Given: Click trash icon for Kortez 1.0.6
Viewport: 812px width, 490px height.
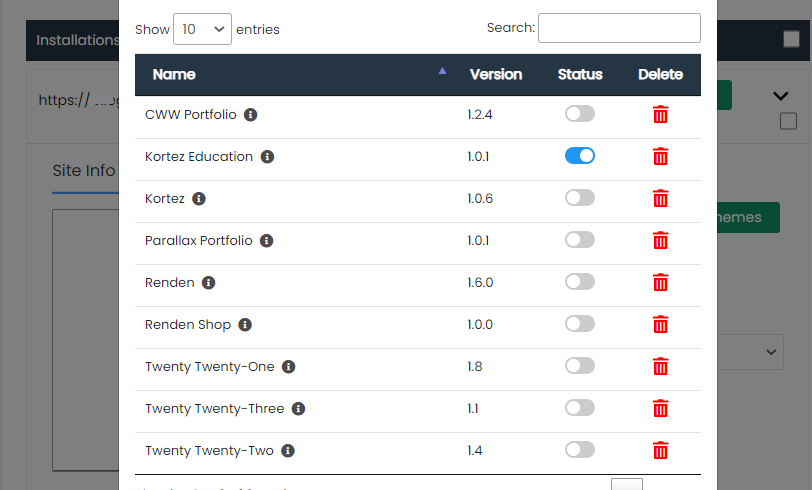Looking at the screenshot, I should tap(660, 198).
